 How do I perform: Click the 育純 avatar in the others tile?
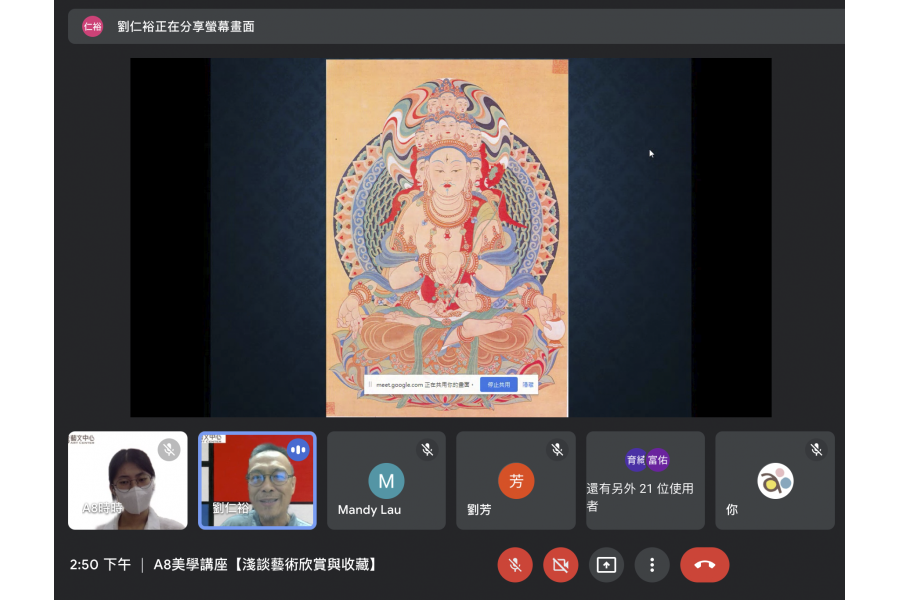(635, 460)
